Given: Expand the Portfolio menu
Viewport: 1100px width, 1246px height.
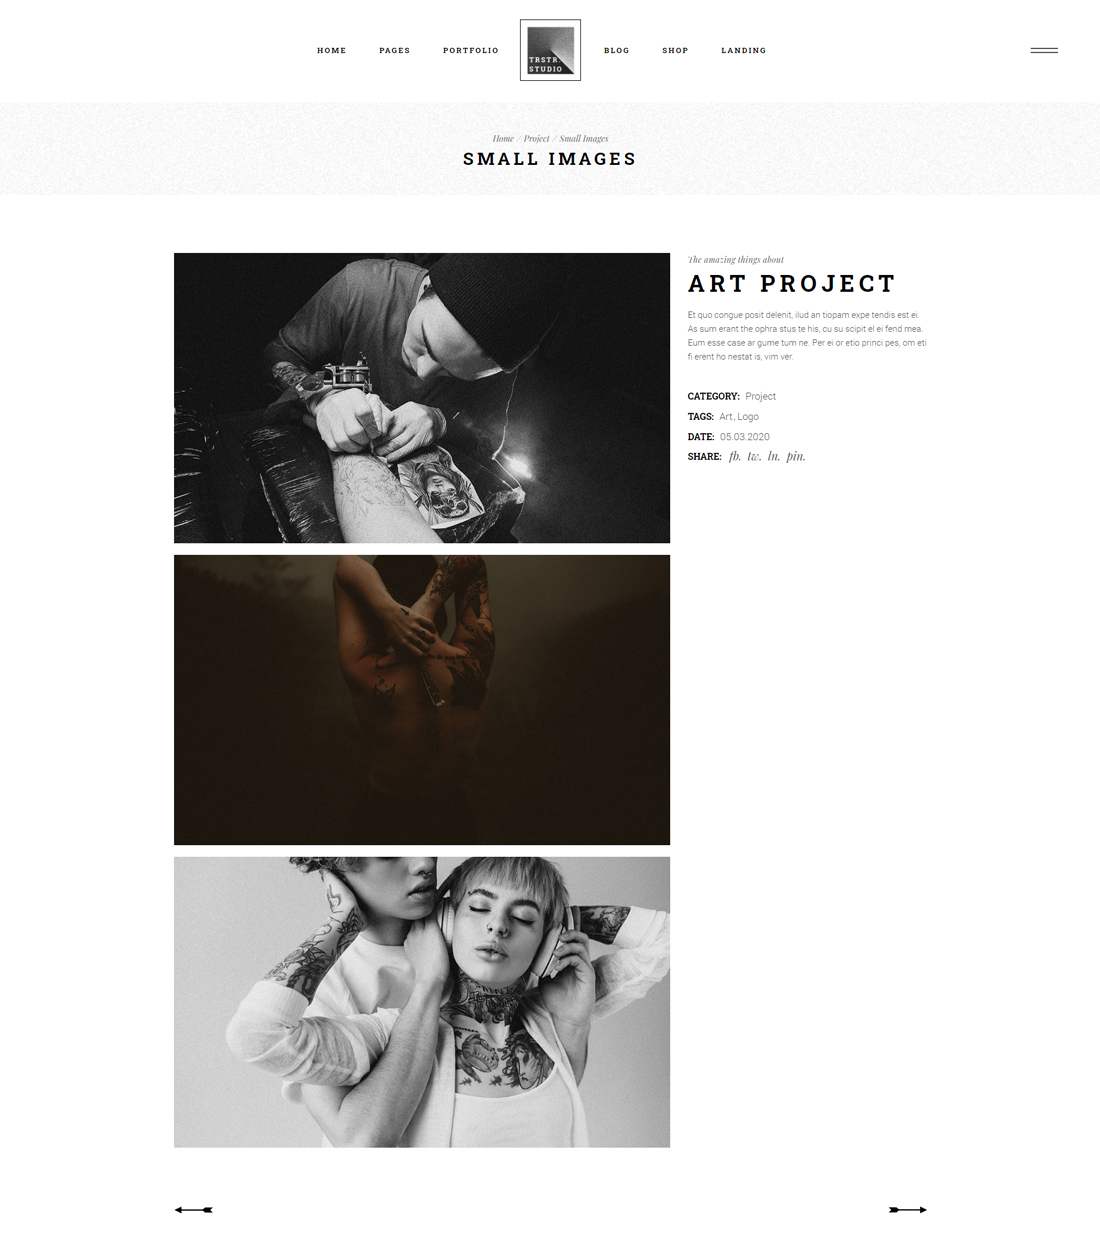Looking at the screenshot, I should (x=471, y=50).
